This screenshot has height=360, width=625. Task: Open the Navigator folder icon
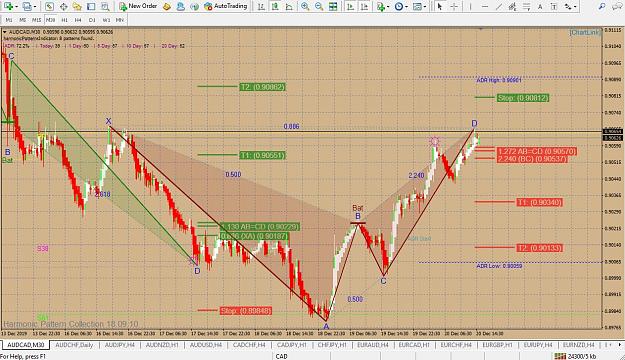tap(77, 6)
